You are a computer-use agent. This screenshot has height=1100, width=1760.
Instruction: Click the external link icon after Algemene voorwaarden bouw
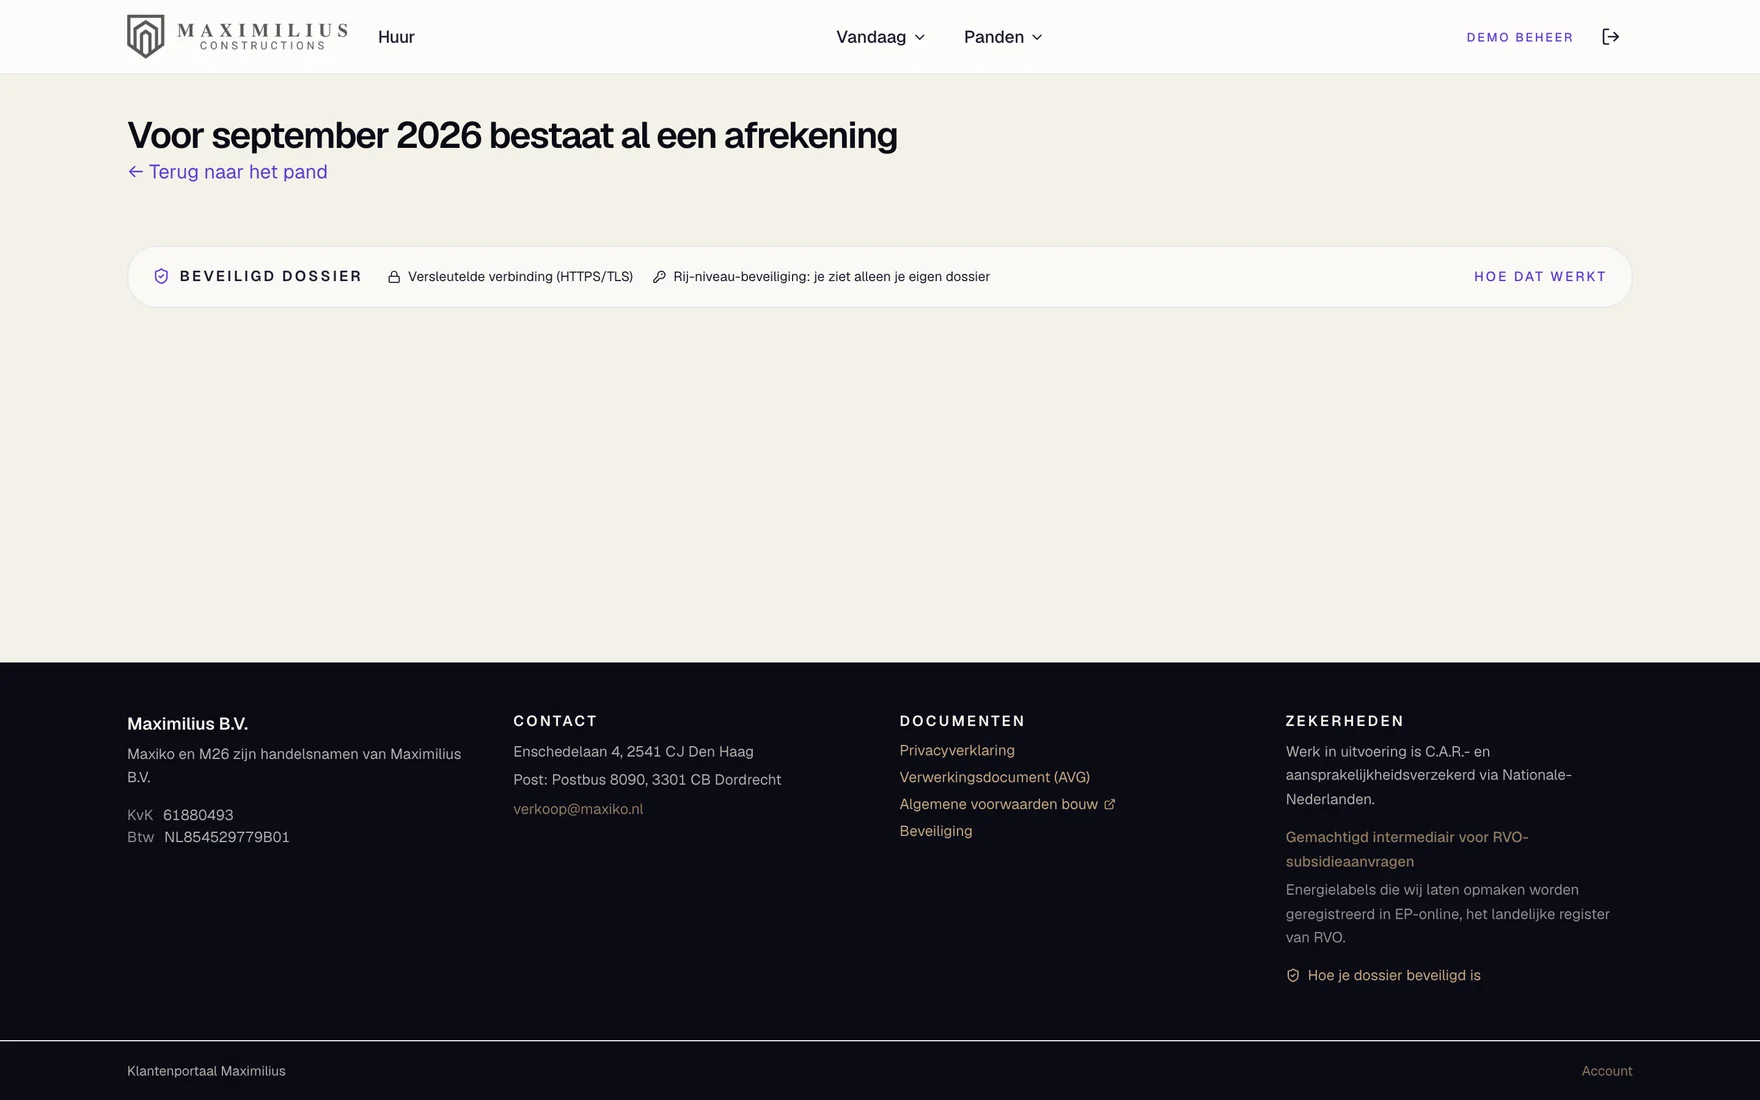[x=1109, y=804]
